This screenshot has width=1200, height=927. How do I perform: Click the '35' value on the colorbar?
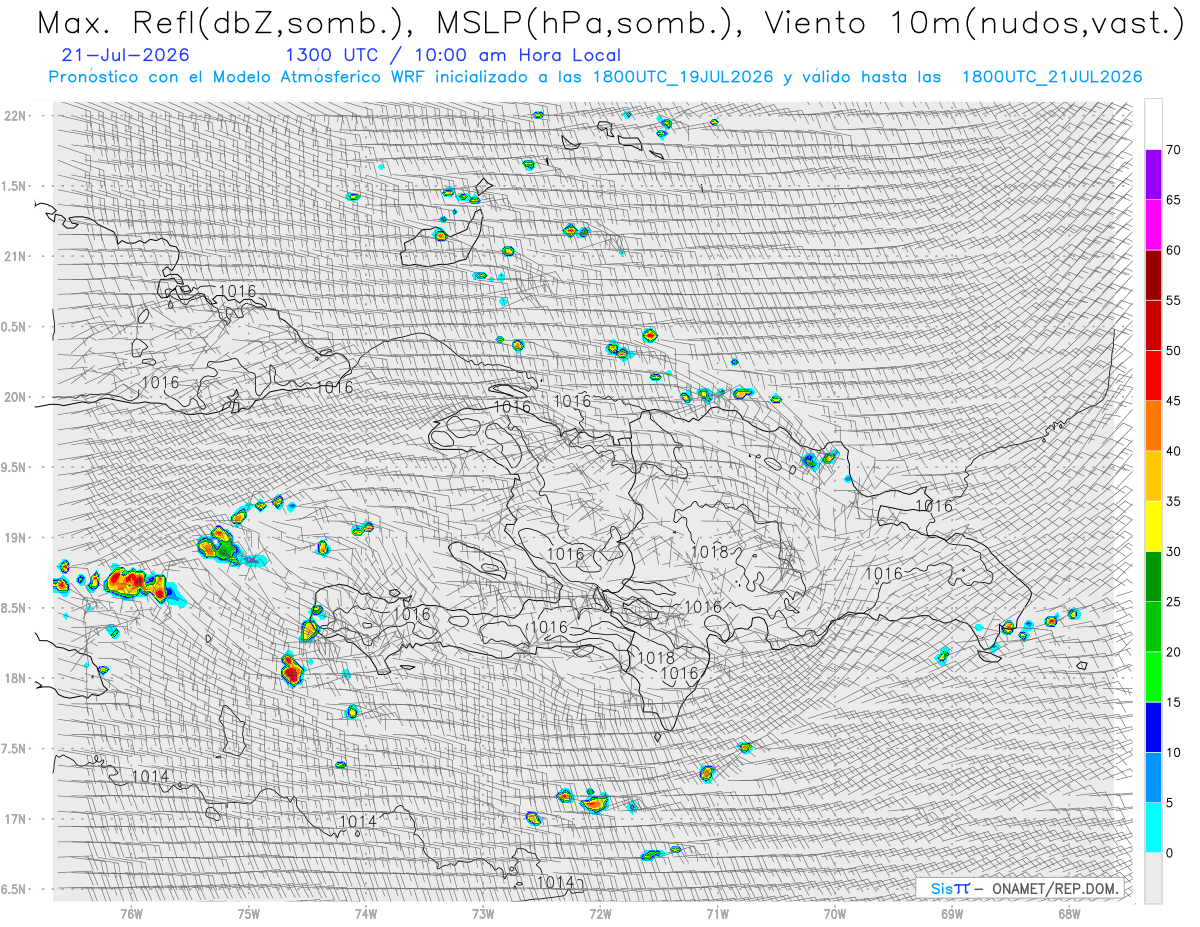[1173, 501]
